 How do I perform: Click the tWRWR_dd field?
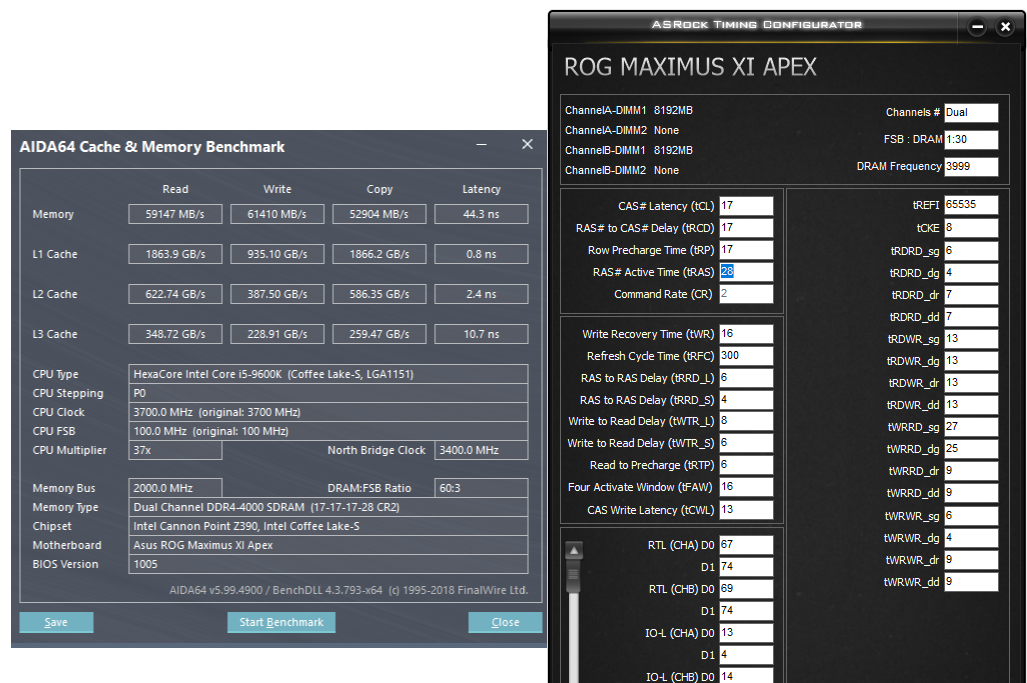[x=971, y=581]
